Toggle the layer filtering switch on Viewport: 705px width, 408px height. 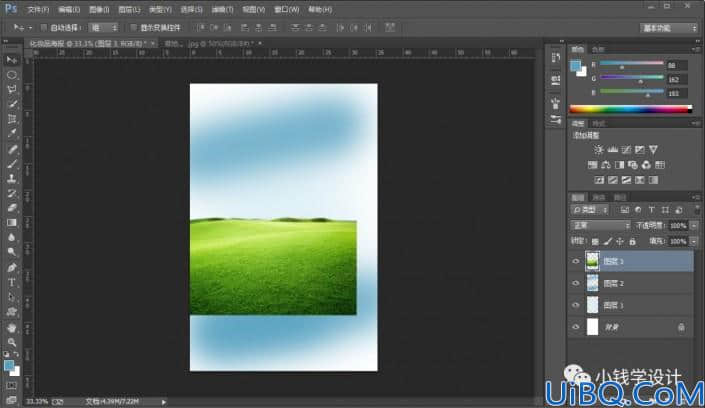coord(696,210)
